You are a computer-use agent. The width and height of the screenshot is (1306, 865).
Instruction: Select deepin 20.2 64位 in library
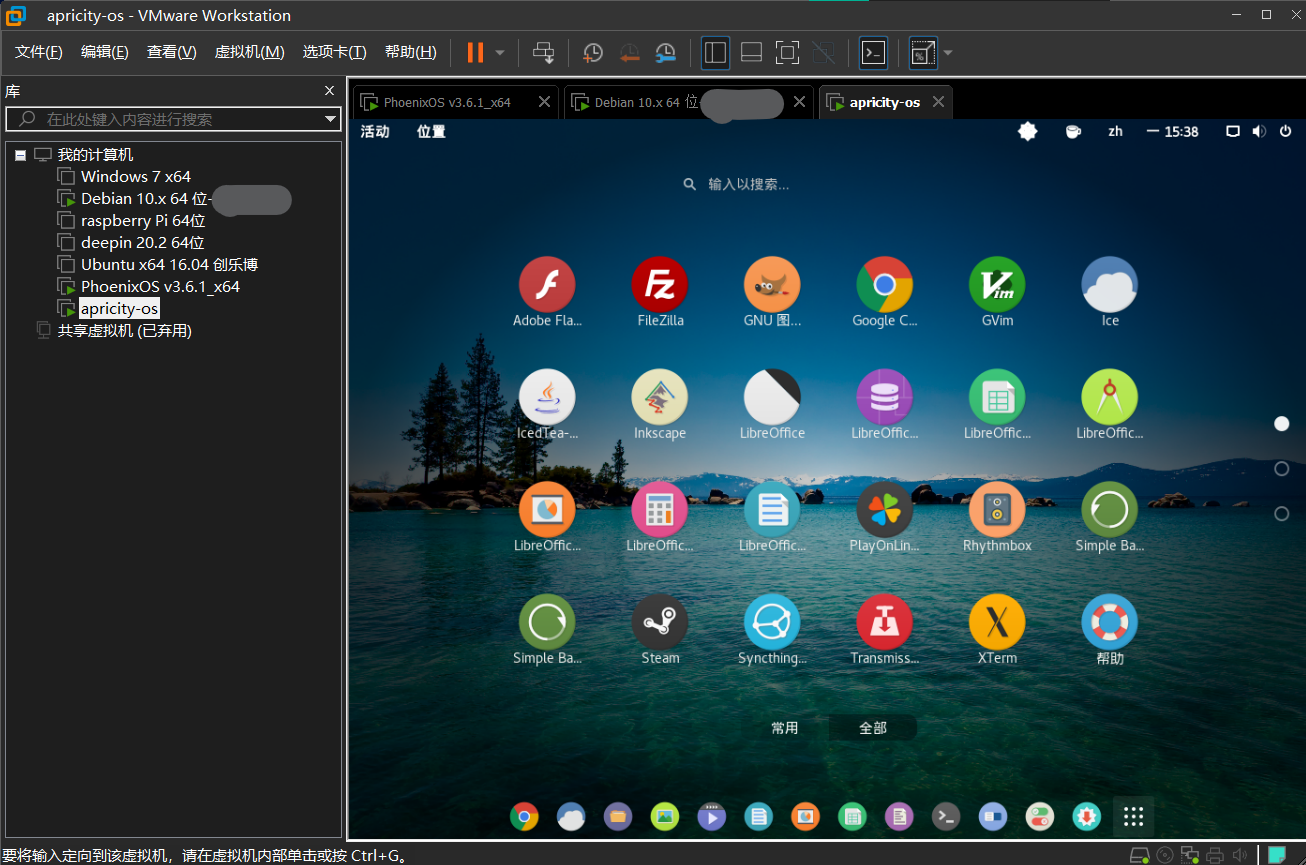(x=142, y=243)
